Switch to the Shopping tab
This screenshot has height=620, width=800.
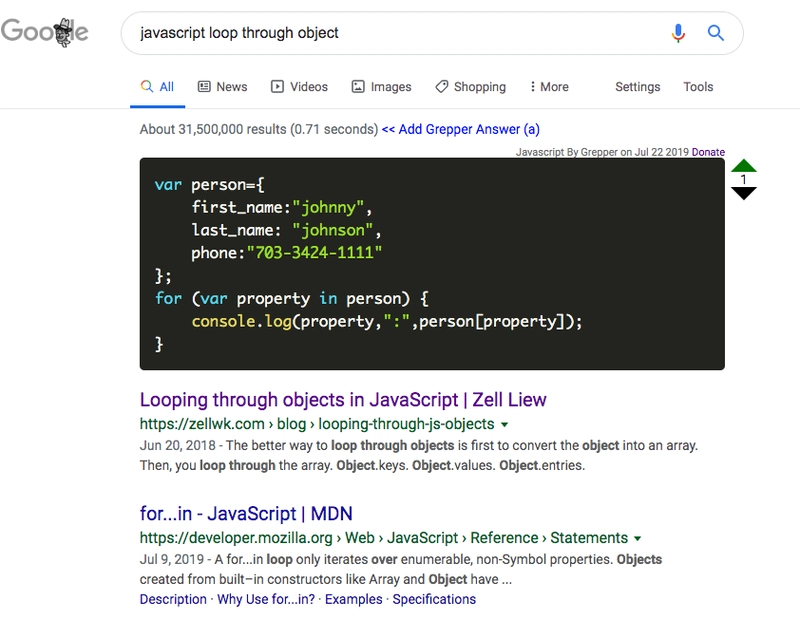pyautogui.click(x=470, y=87)
